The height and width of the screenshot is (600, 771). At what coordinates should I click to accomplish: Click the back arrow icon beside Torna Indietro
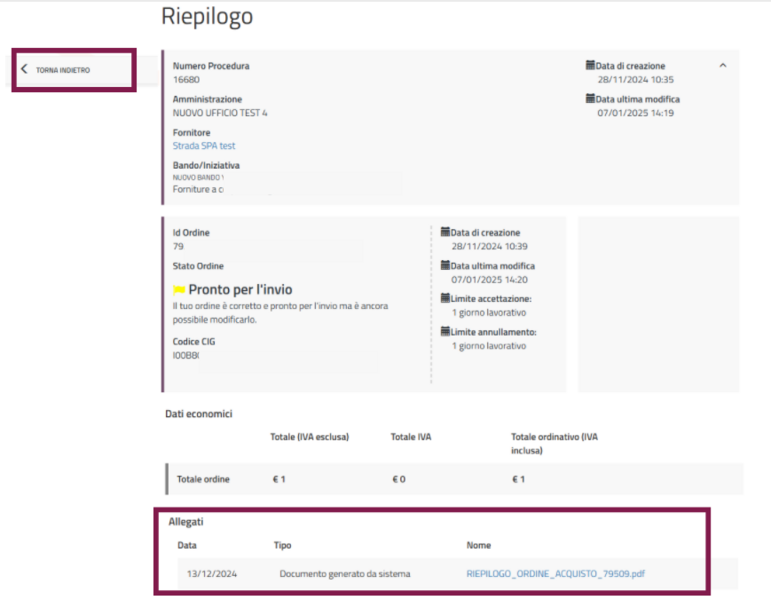24,70
